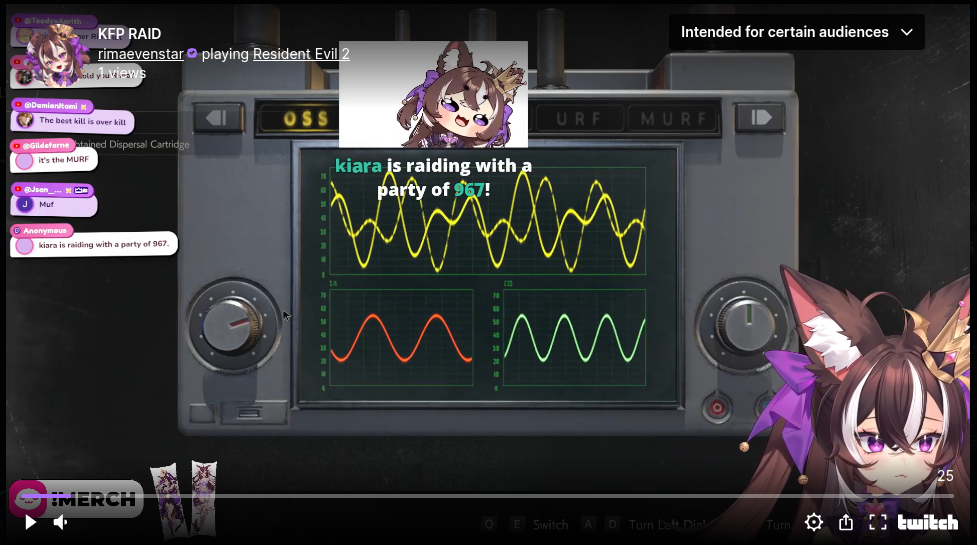Image resolution: width=977 pixels, height=545 pixels.
Task: Click the raid alert chibi image
Action: click(433, 95)
